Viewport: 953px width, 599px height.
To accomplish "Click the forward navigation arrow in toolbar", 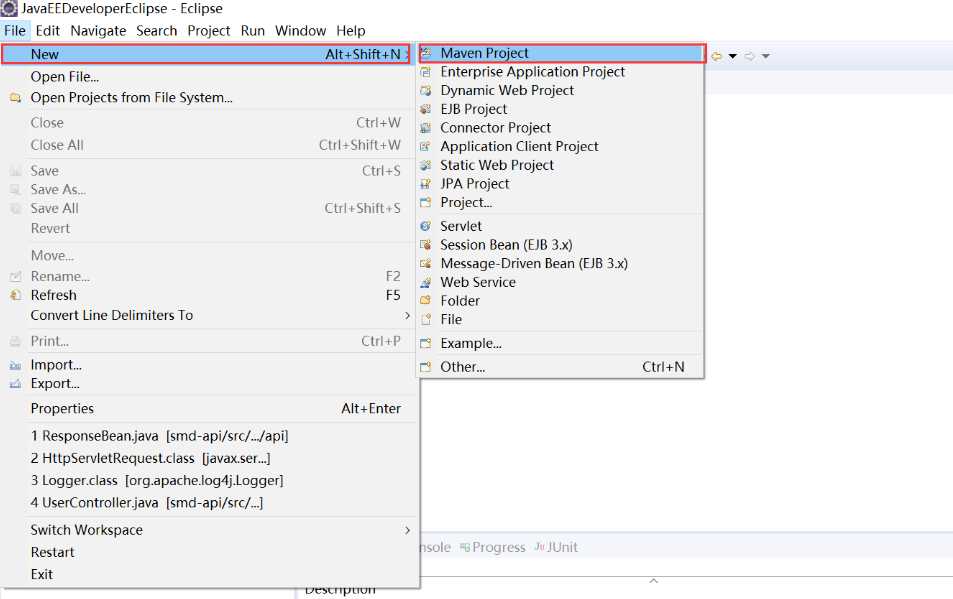I will pos(750,56).
